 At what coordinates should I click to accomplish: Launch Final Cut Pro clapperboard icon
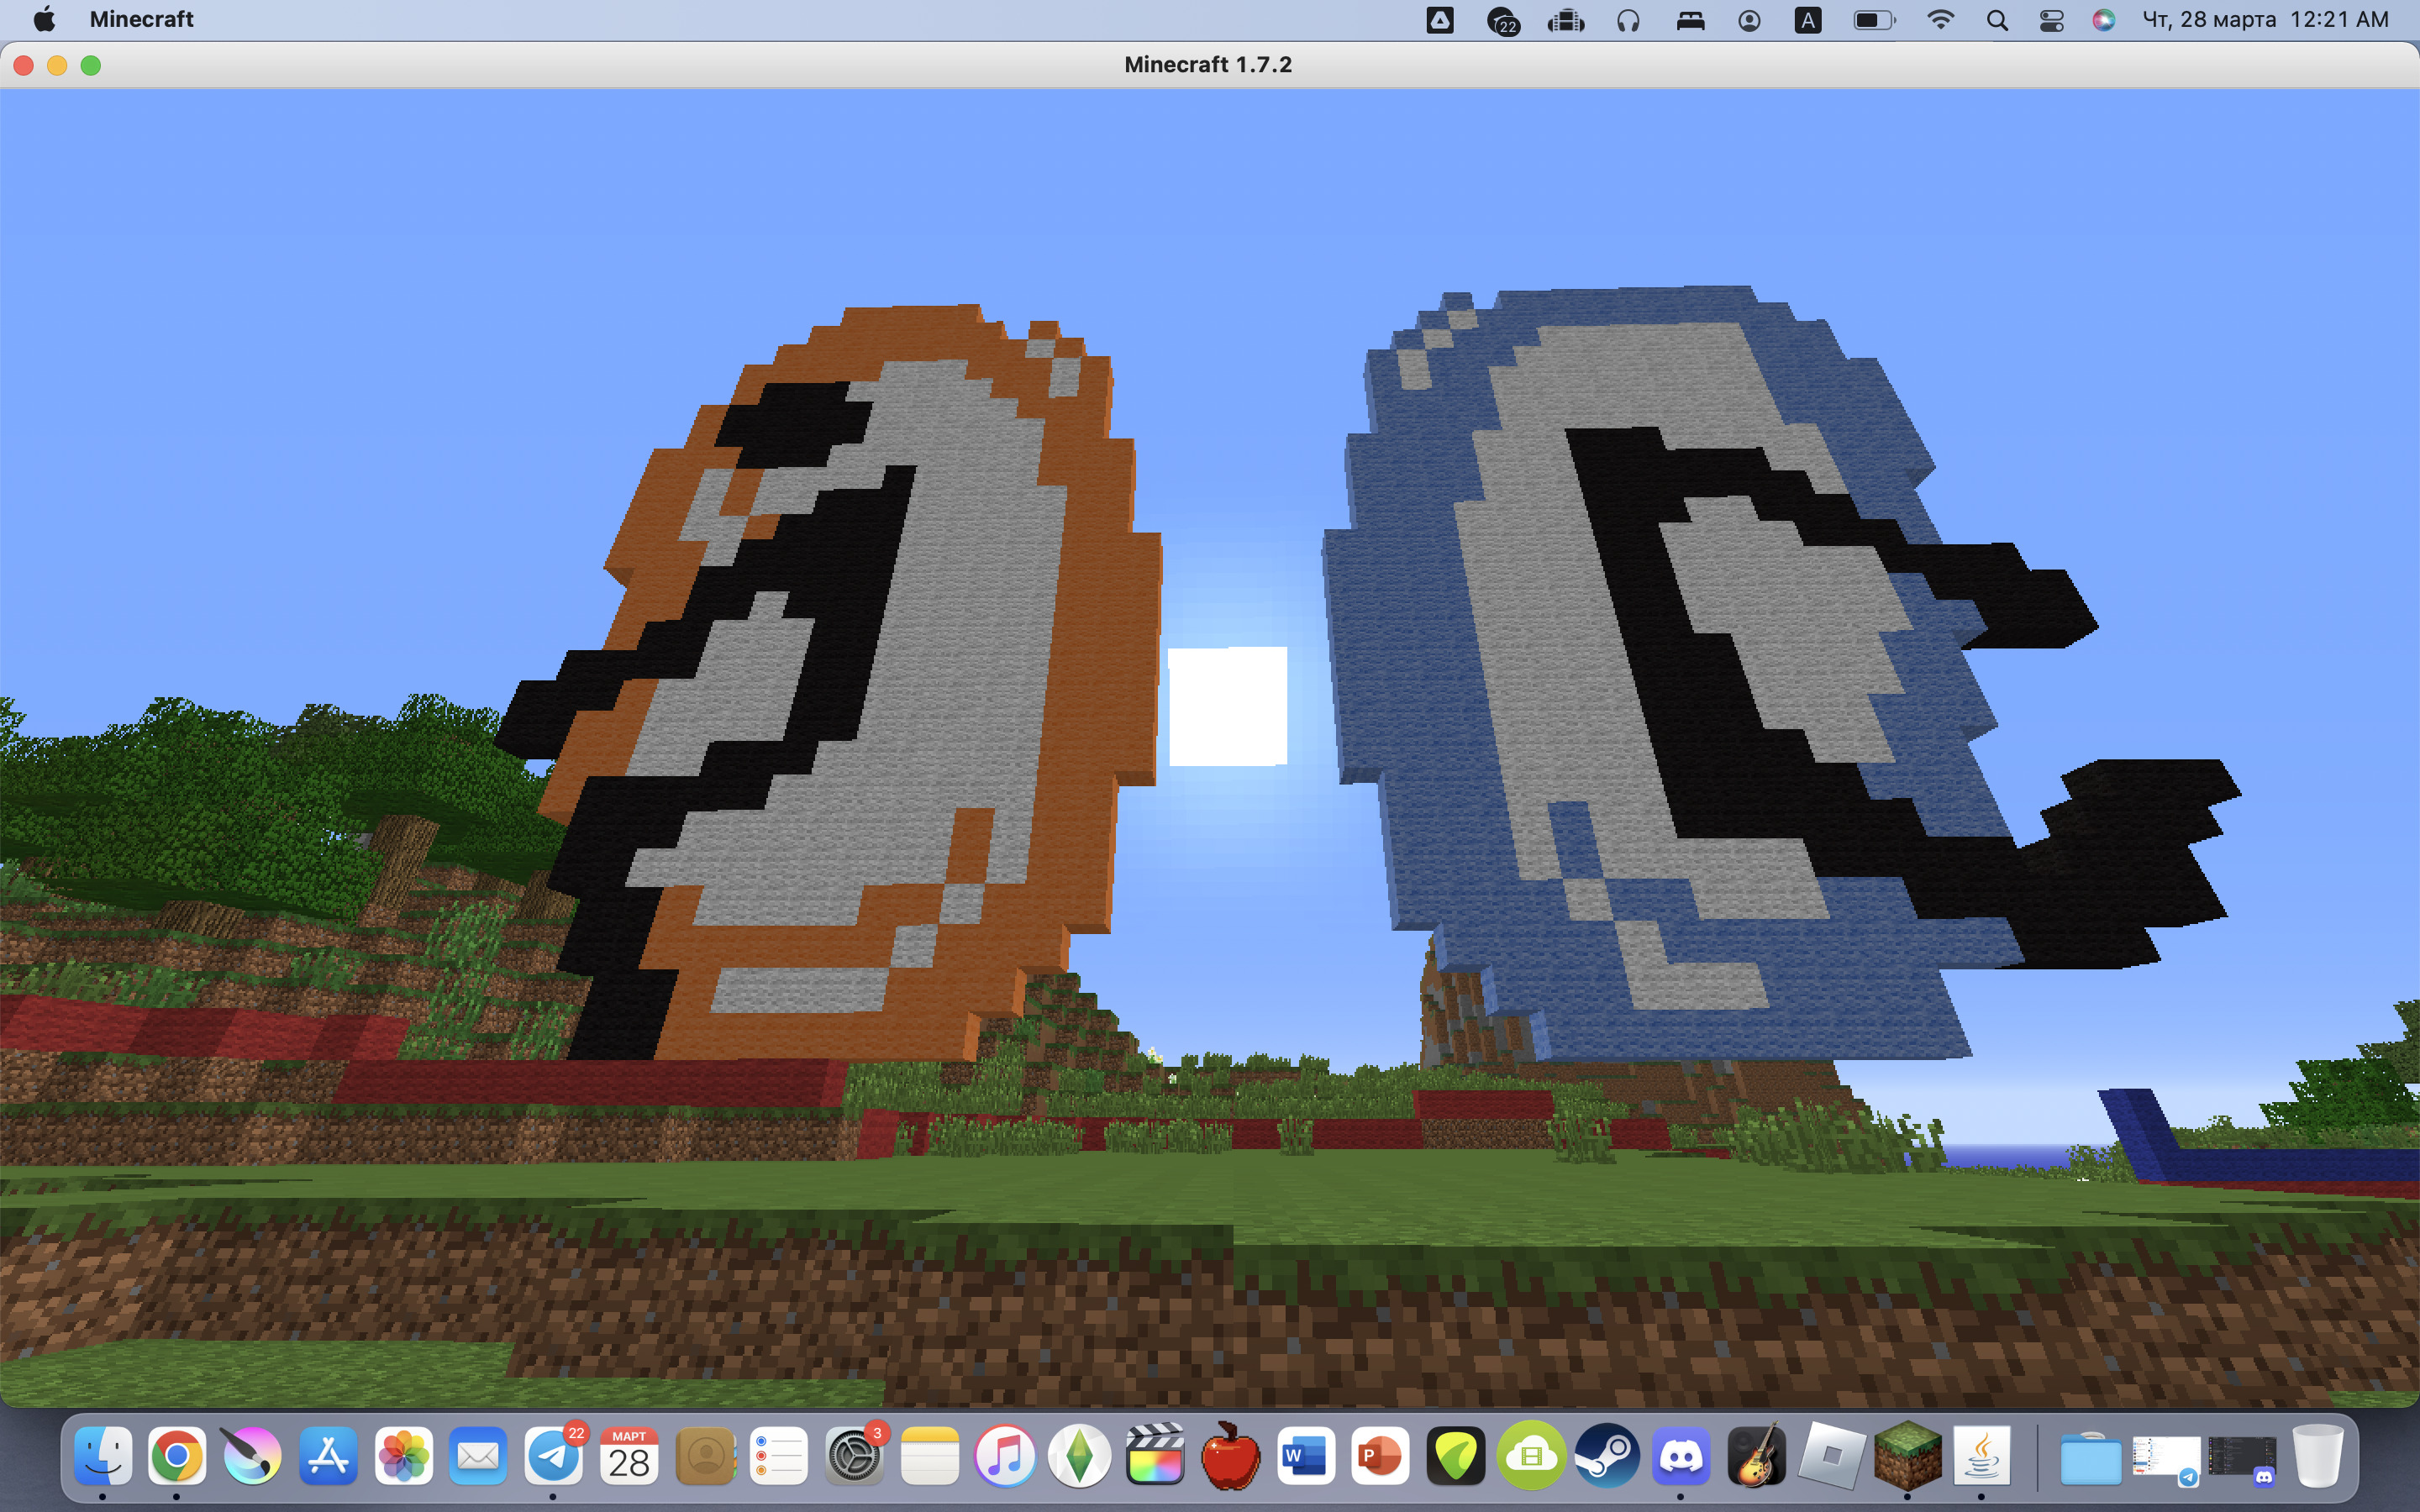(1155, 1456)
